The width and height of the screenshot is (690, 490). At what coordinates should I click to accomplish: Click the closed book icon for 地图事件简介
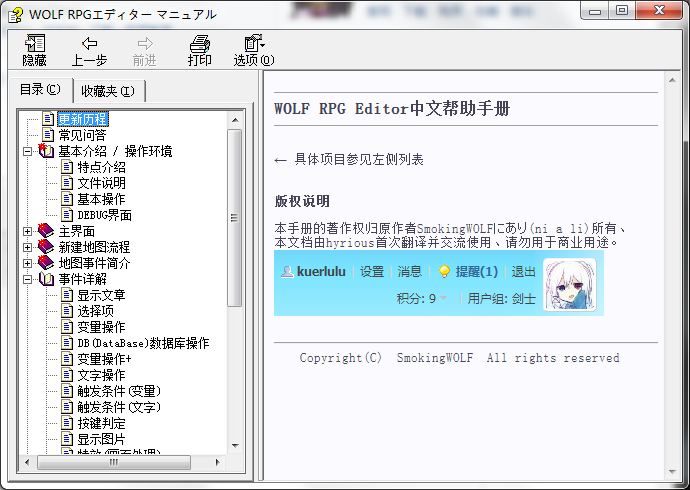[x=46, y=263]
